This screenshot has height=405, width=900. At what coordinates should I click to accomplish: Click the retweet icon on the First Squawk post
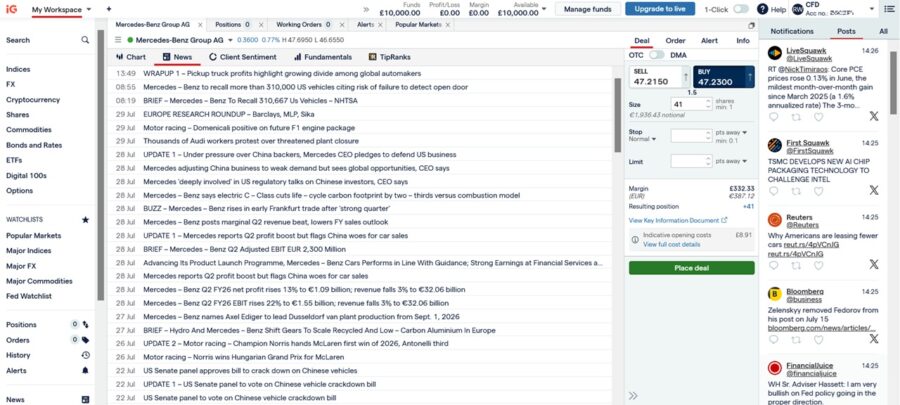[796, 190]
